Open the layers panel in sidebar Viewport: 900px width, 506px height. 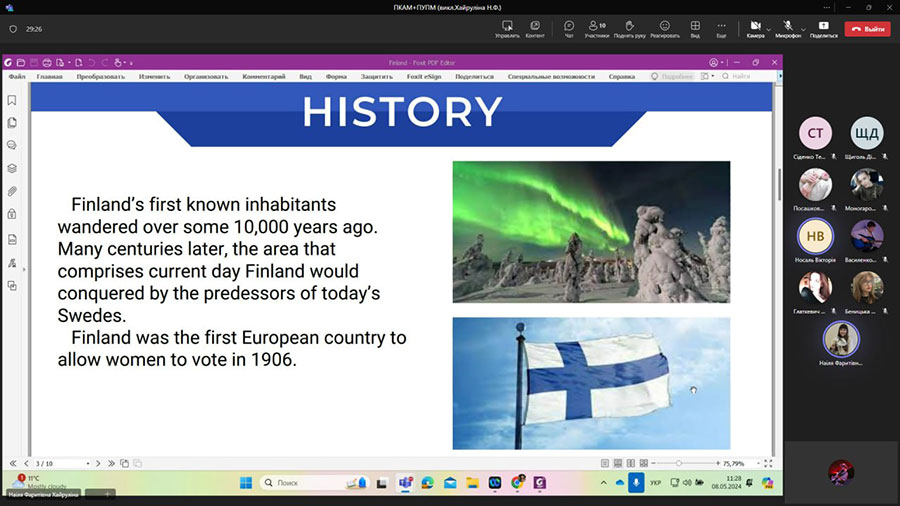12,168
